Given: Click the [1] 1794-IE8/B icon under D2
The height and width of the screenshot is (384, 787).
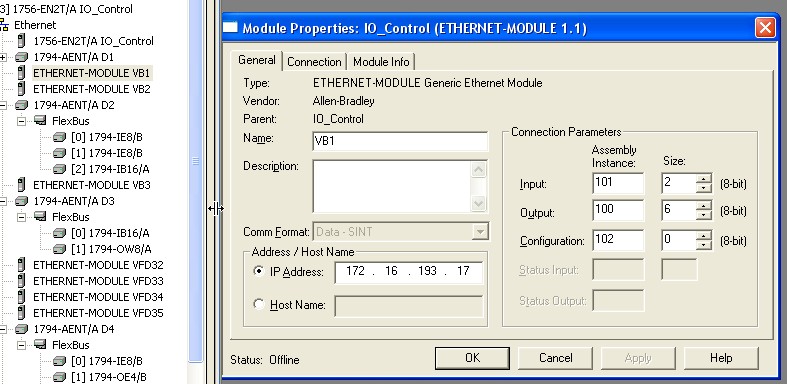Looking at the screenshot, I should pyautogui.click(x=59, y=153).
